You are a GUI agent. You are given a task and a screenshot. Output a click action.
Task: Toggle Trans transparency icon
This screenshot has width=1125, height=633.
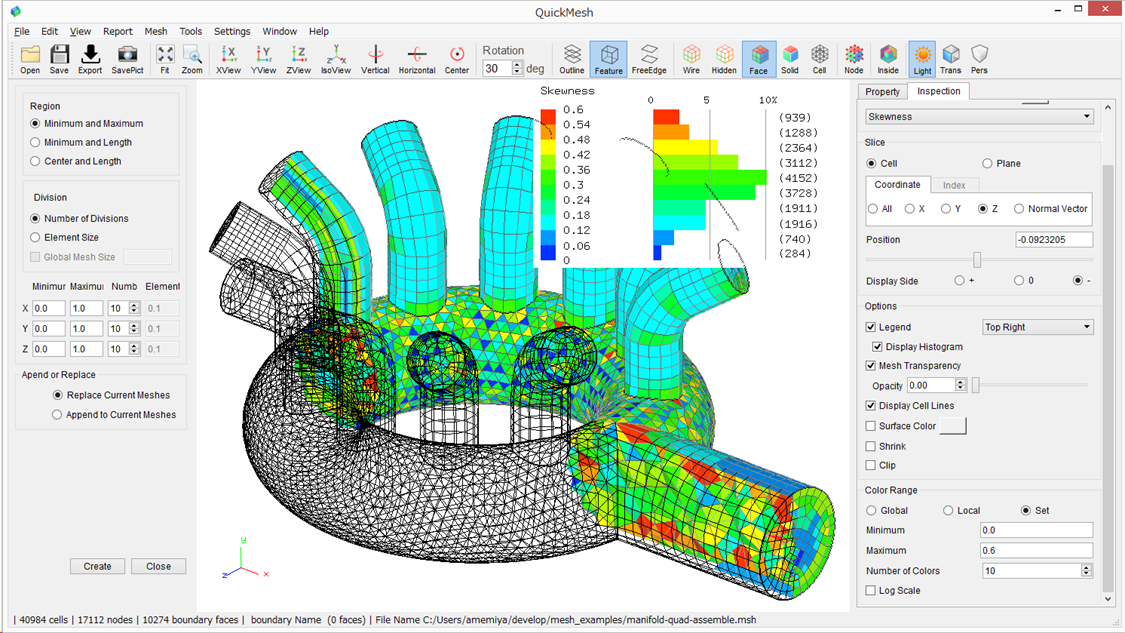tap(951, 59)
